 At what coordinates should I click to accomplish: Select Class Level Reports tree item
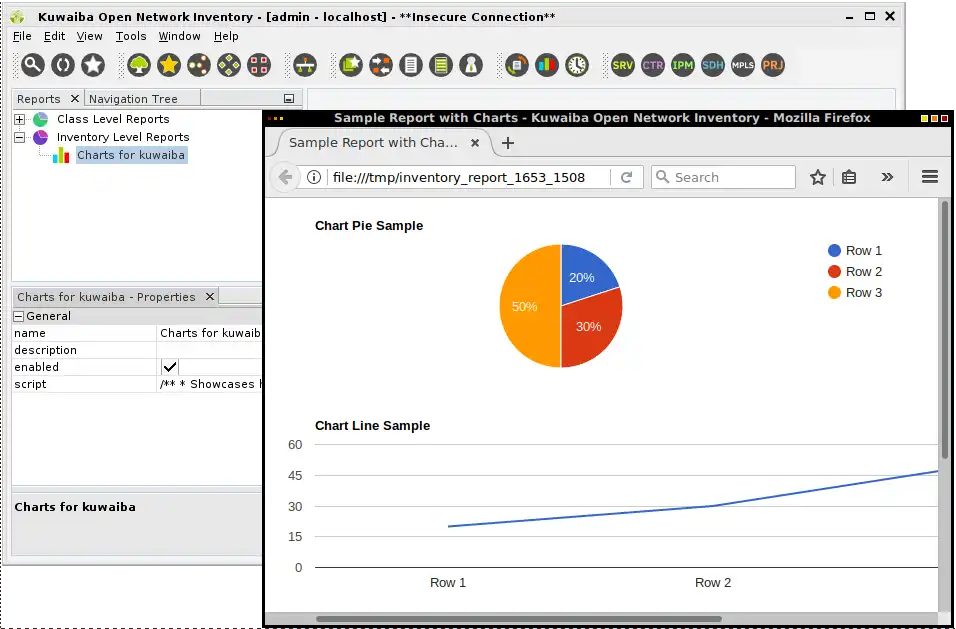click(x=113, y=119)
